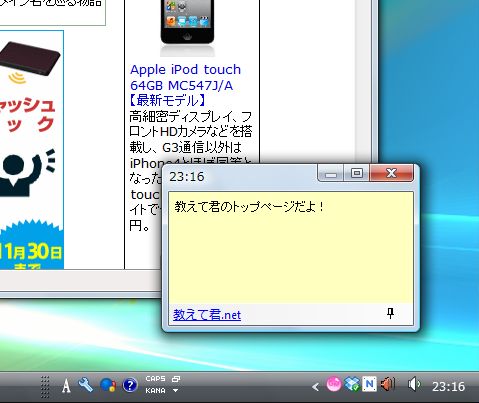Click the IME input mode 'A' icon
The width and height of the screenshot is (479, 403).
click(x=66, y=386)
